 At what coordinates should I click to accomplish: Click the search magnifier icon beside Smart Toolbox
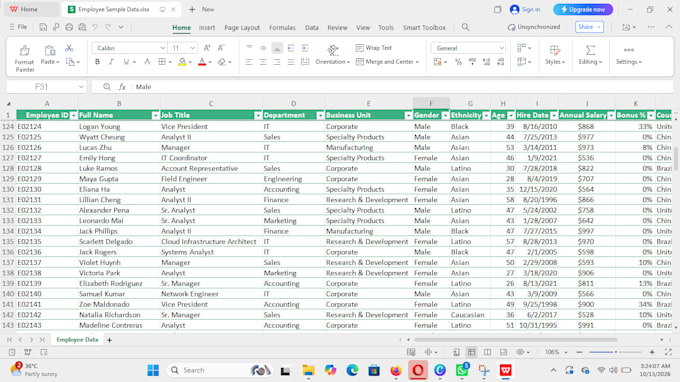point(465,27)
